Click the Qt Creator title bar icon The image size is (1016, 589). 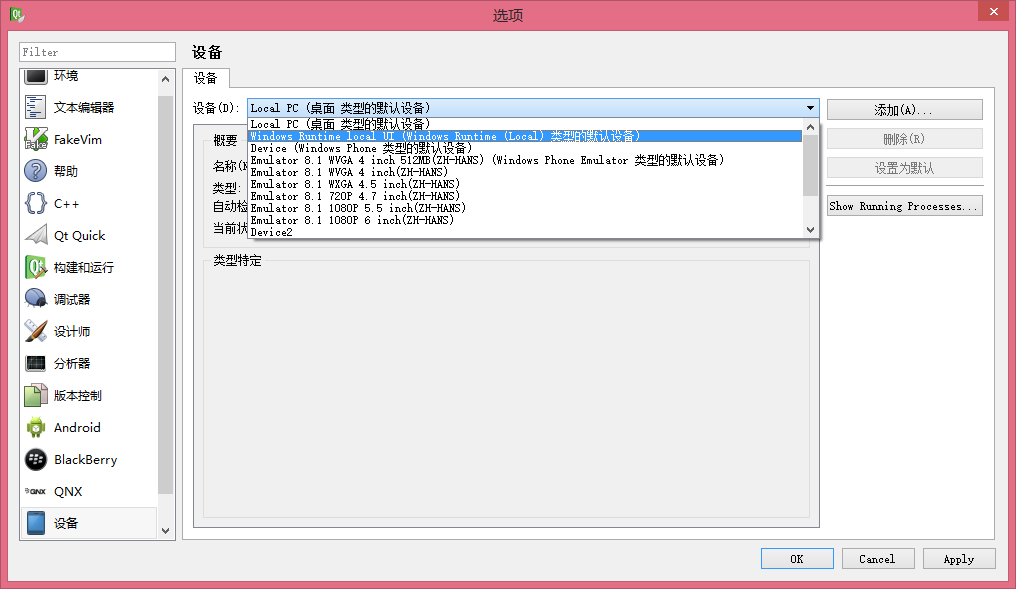pos(17,14)
